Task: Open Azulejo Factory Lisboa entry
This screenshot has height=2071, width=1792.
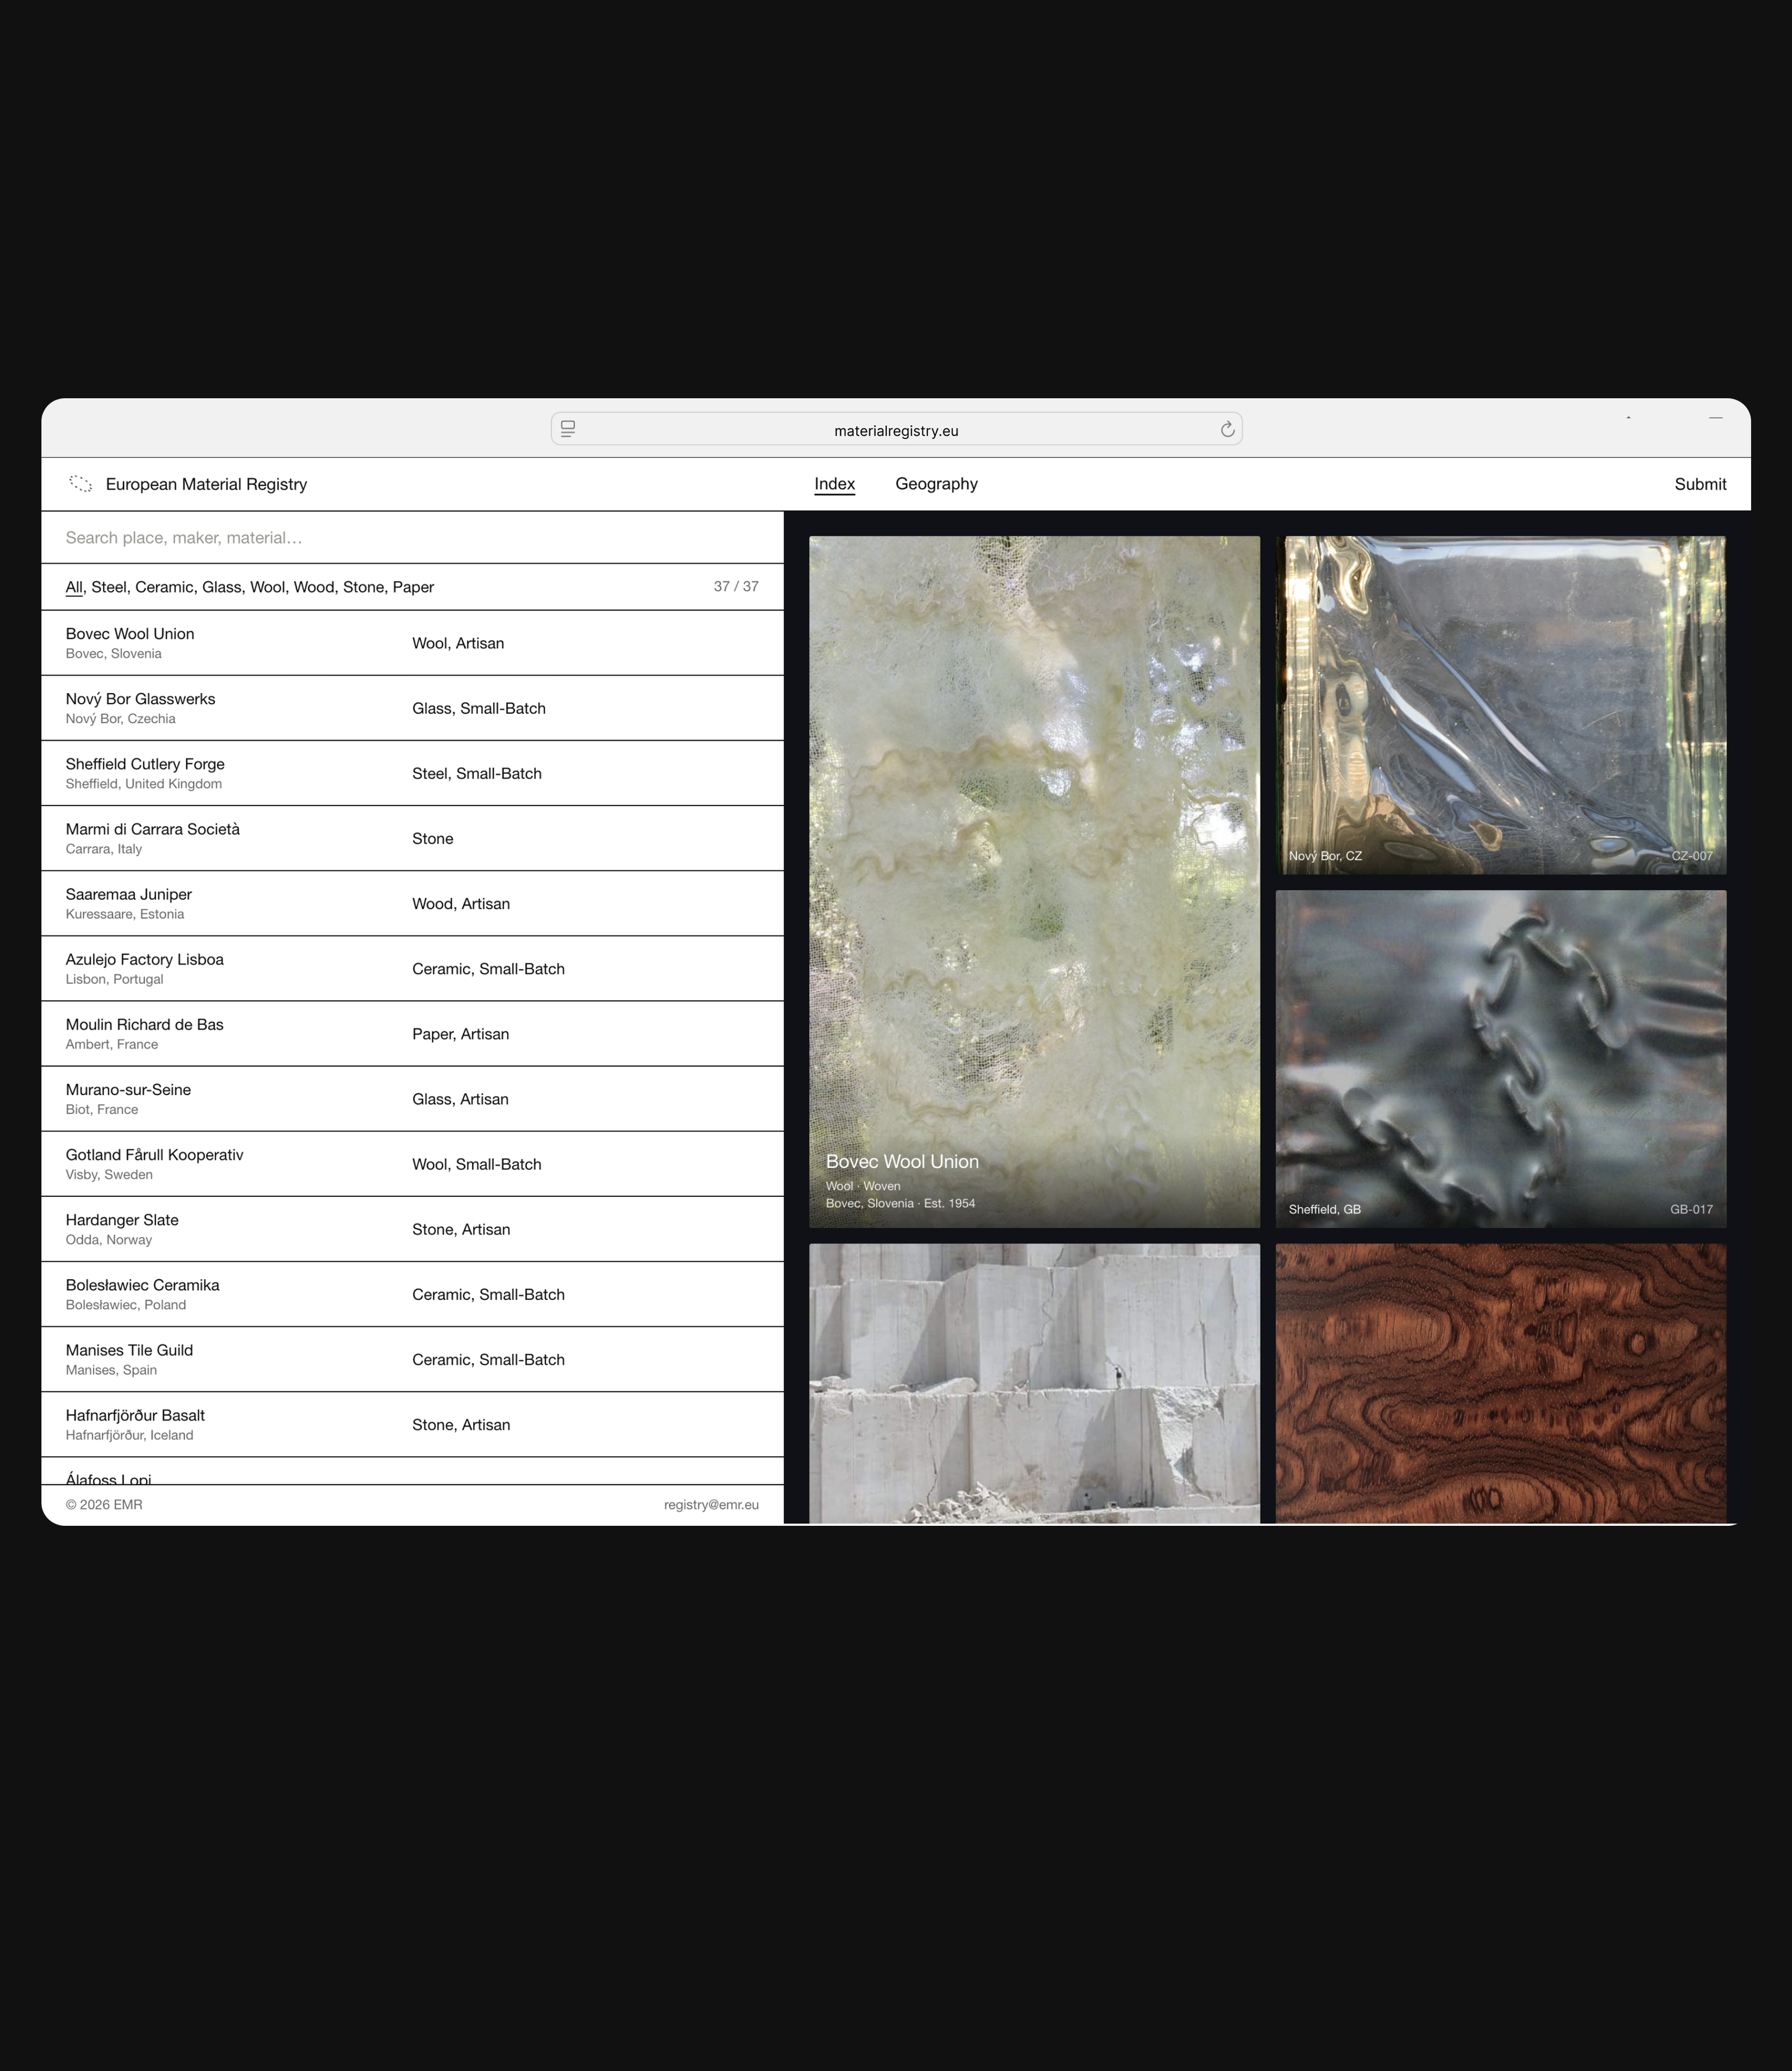Action: [412, 968]
